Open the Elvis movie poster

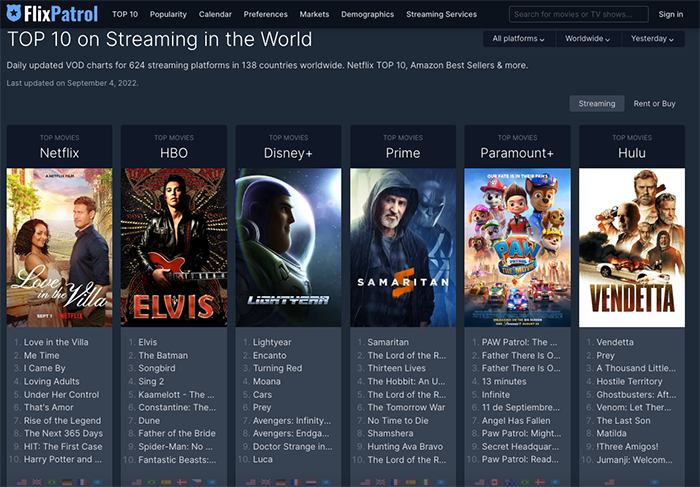[x=174, y=247]
